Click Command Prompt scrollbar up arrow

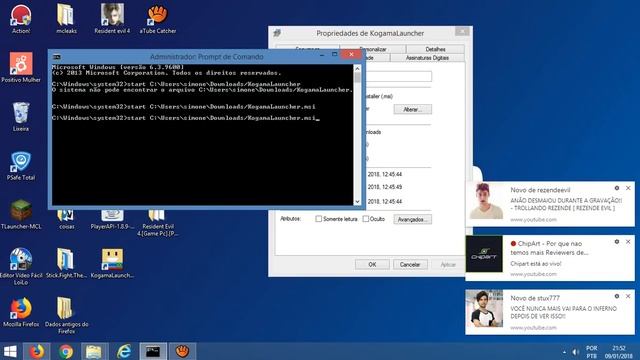(358, 69)
